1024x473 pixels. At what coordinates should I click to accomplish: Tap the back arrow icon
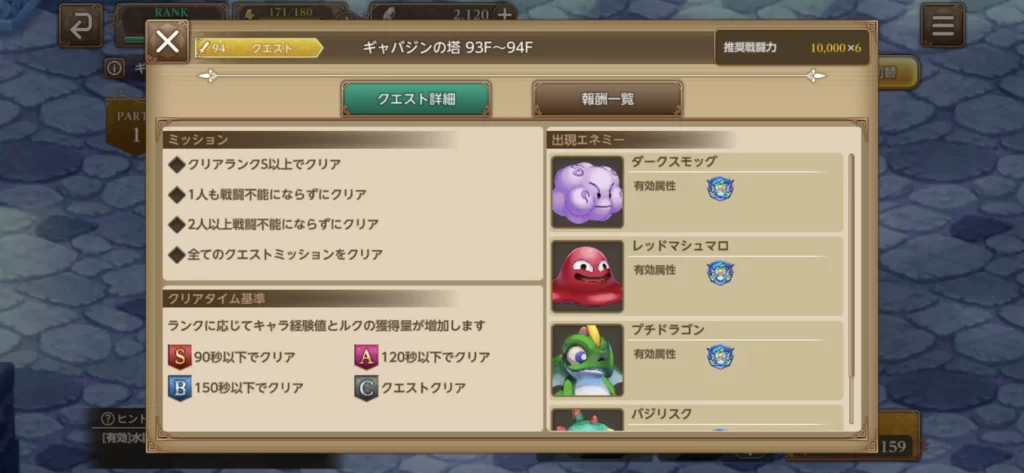click(x=80, y=26)
